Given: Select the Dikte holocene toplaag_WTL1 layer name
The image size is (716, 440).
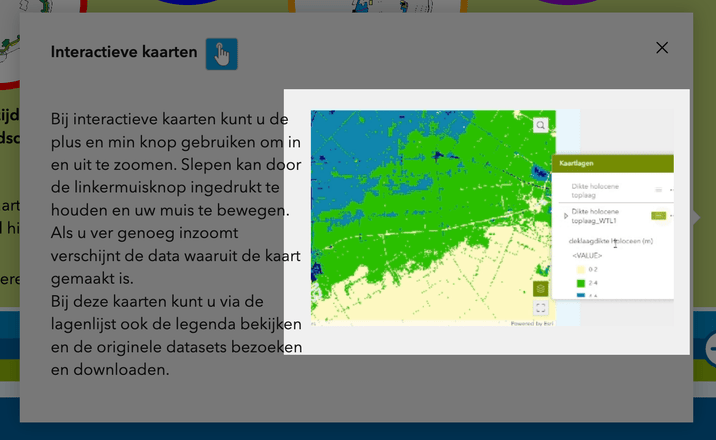Looking at the screenshot, I should [x=596, y=215].
